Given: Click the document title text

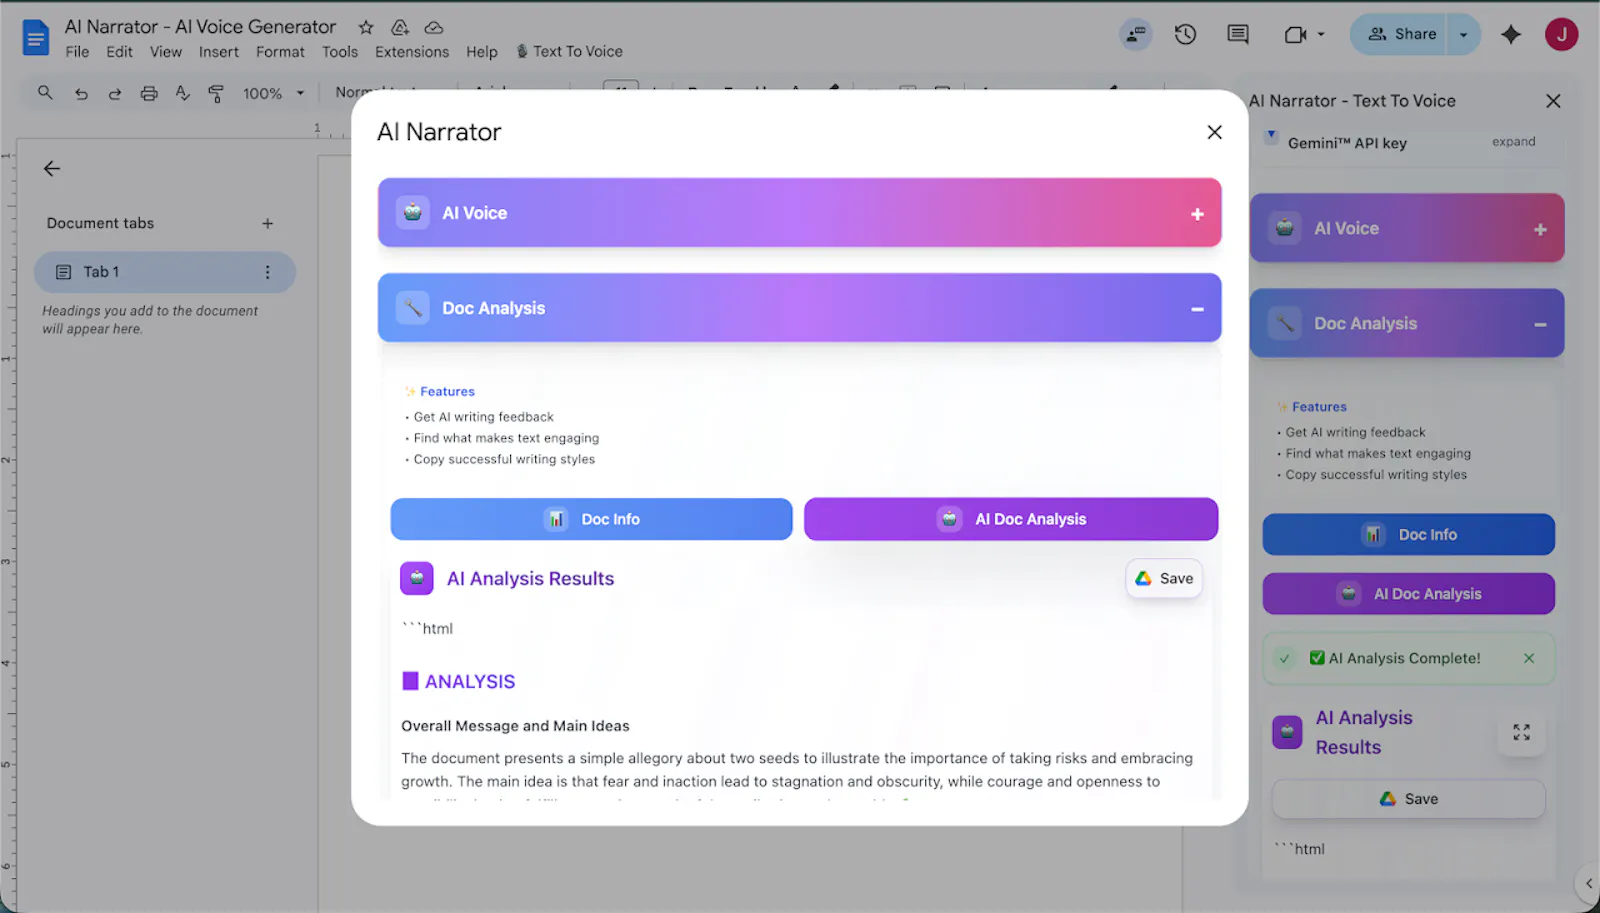Looking at the screenshot, I should [x=200, y=27].
